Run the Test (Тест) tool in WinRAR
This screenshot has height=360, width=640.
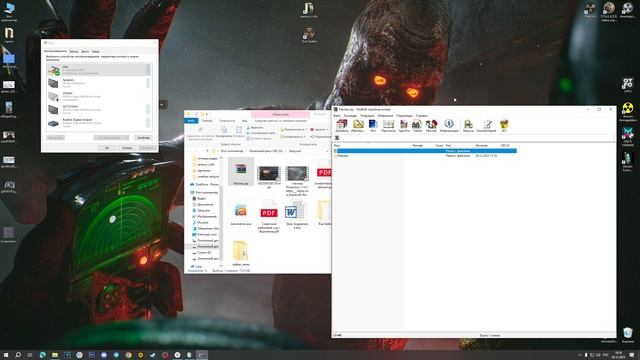point(373,125)
